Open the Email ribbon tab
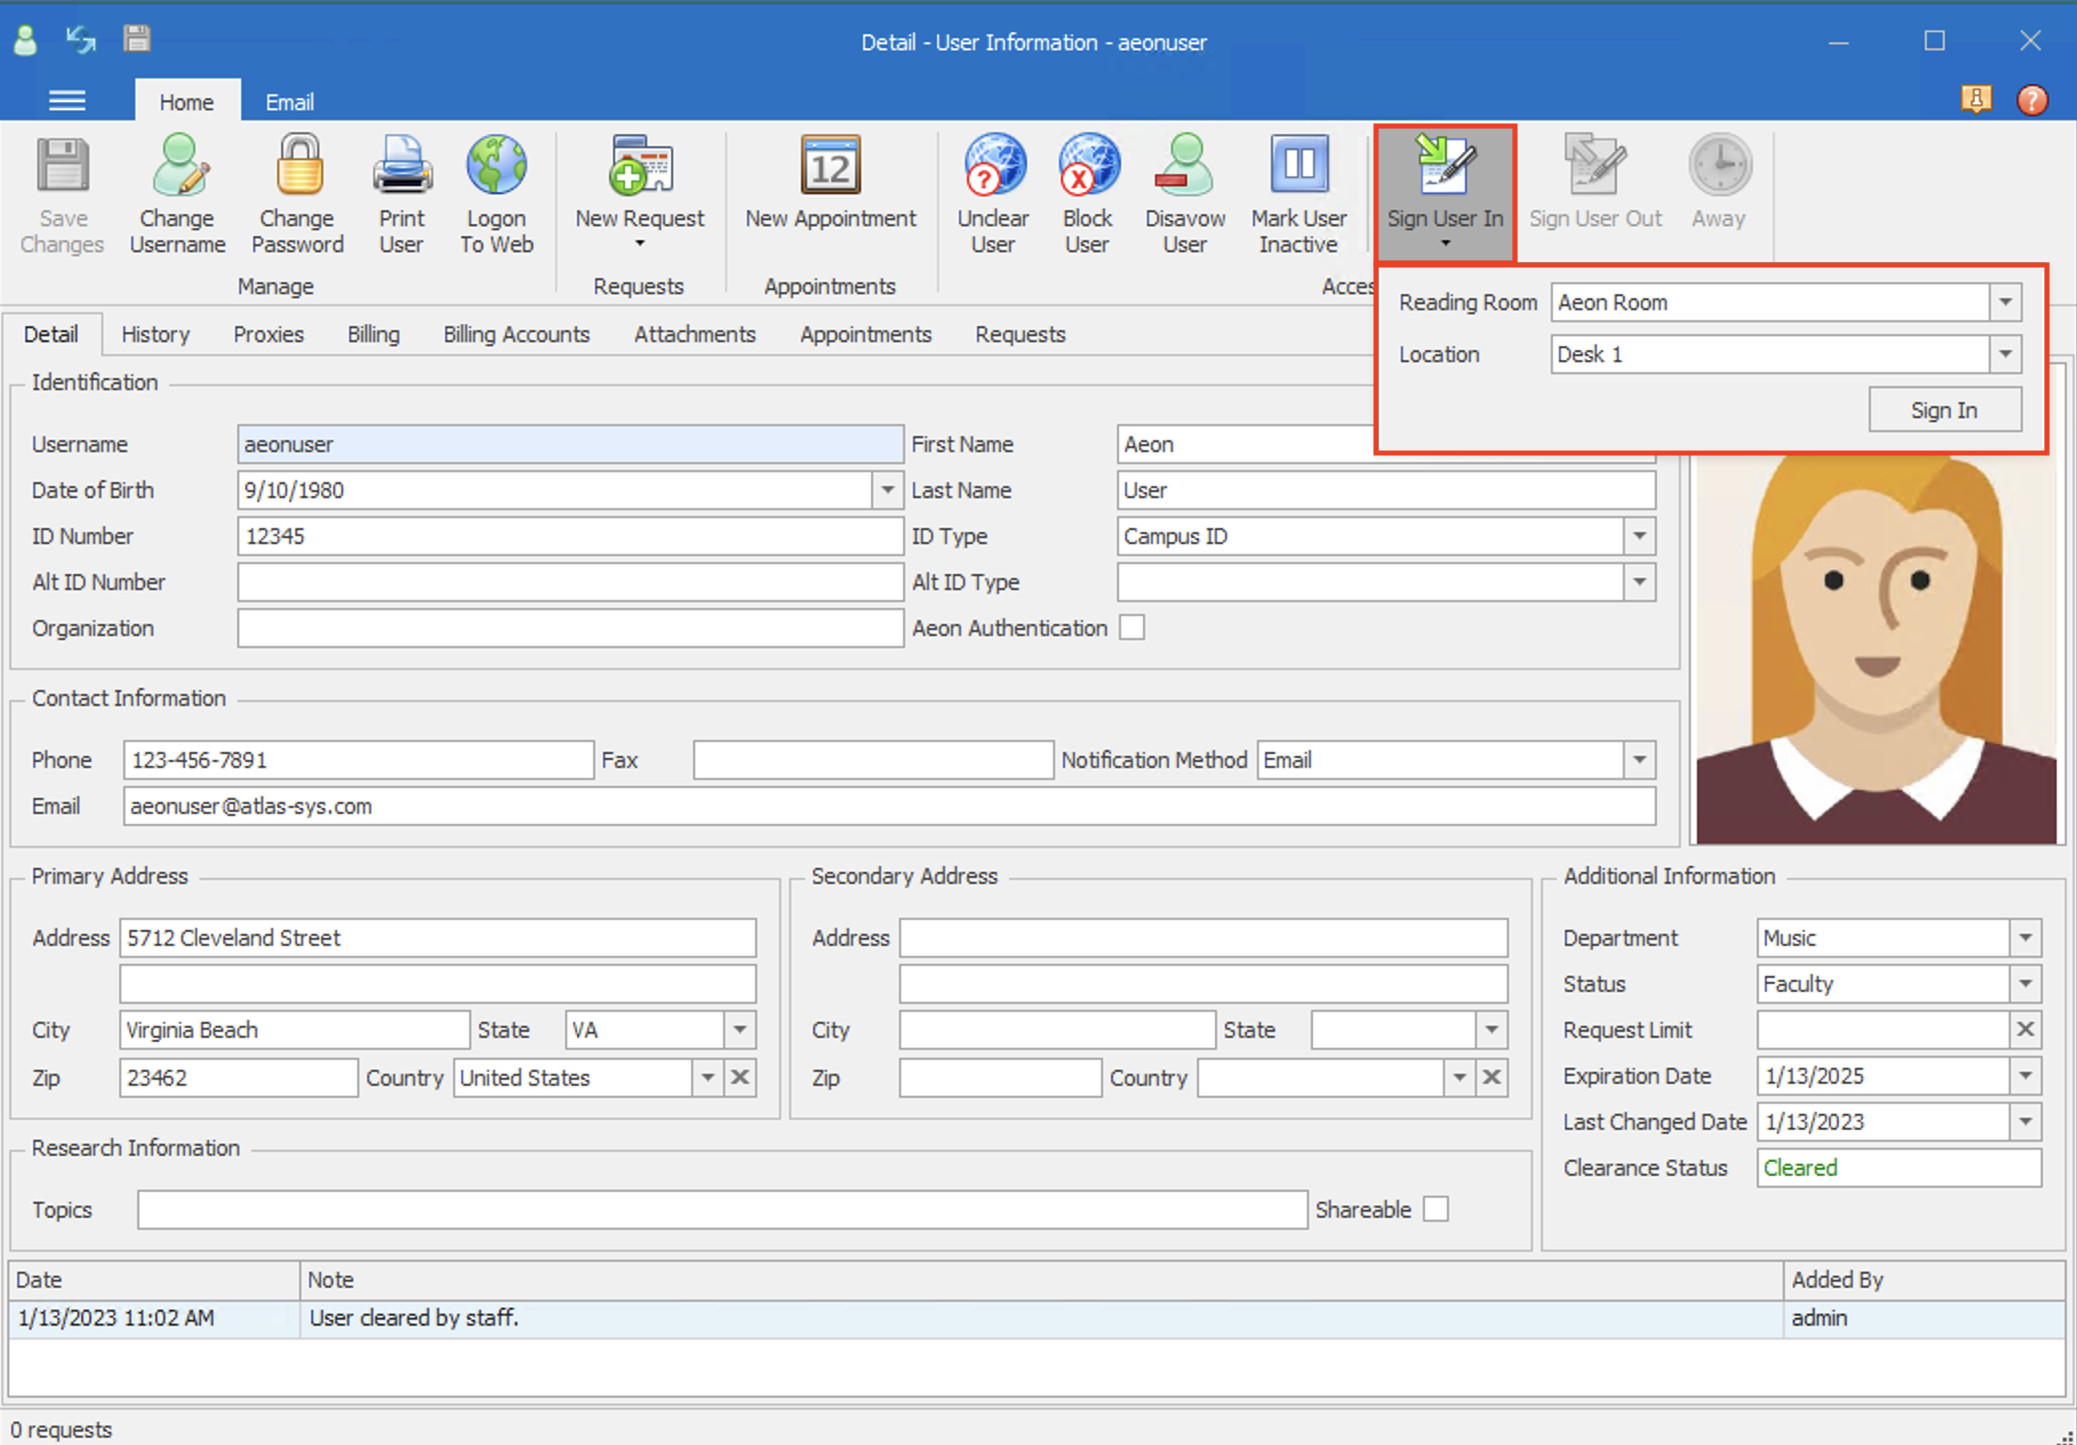 (x=289, y=102)
